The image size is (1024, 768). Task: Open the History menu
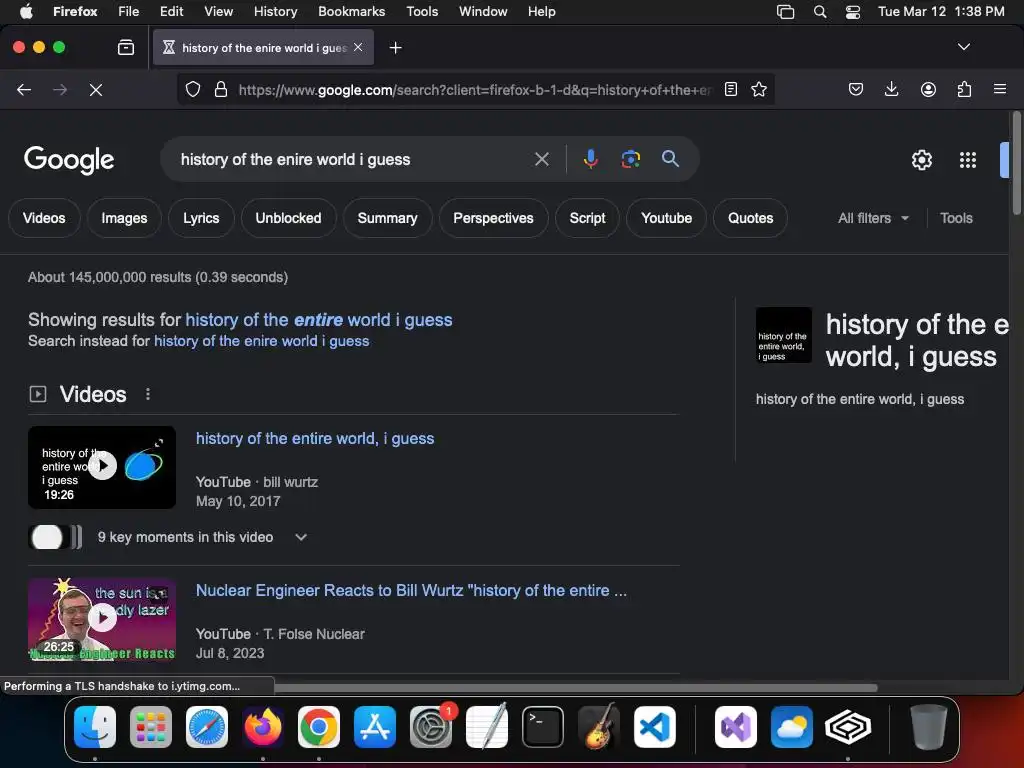(x=275, y=12)
